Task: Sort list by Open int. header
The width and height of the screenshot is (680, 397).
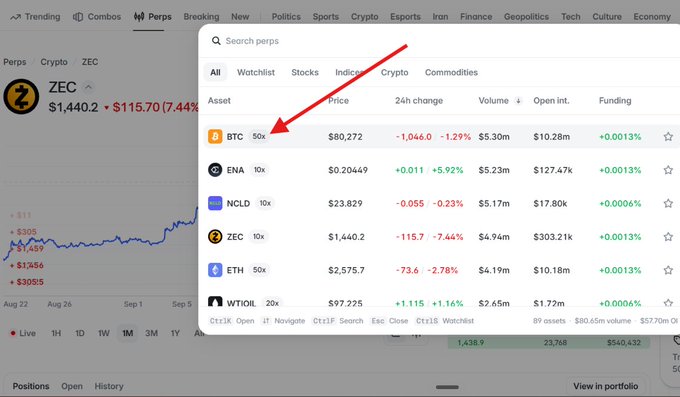Action: (x=551, y=101)
